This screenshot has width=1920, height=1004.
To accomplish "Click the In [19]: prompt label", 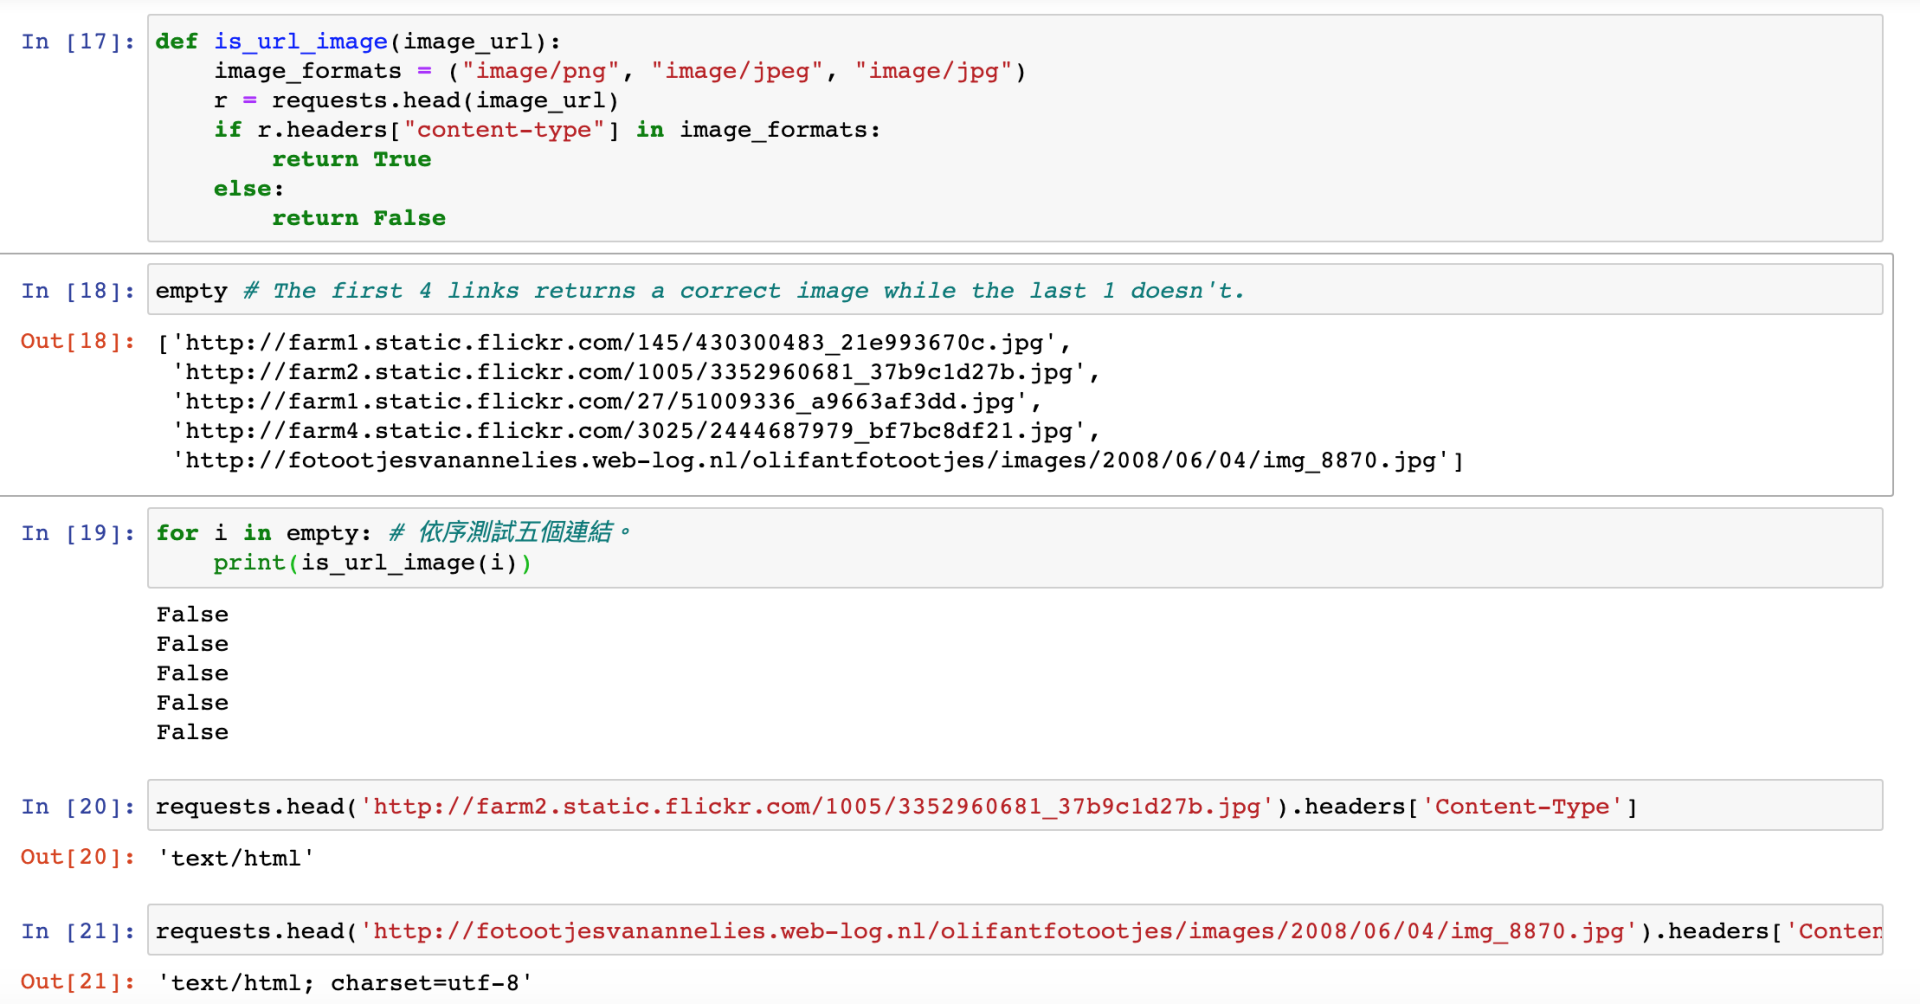I will [78, 533].
